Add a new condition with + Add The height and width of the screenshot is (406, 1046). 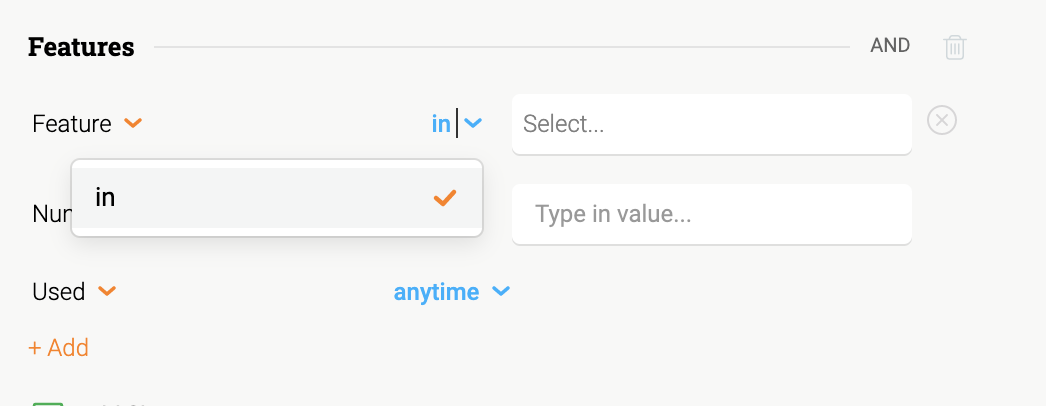coord(59,348)
